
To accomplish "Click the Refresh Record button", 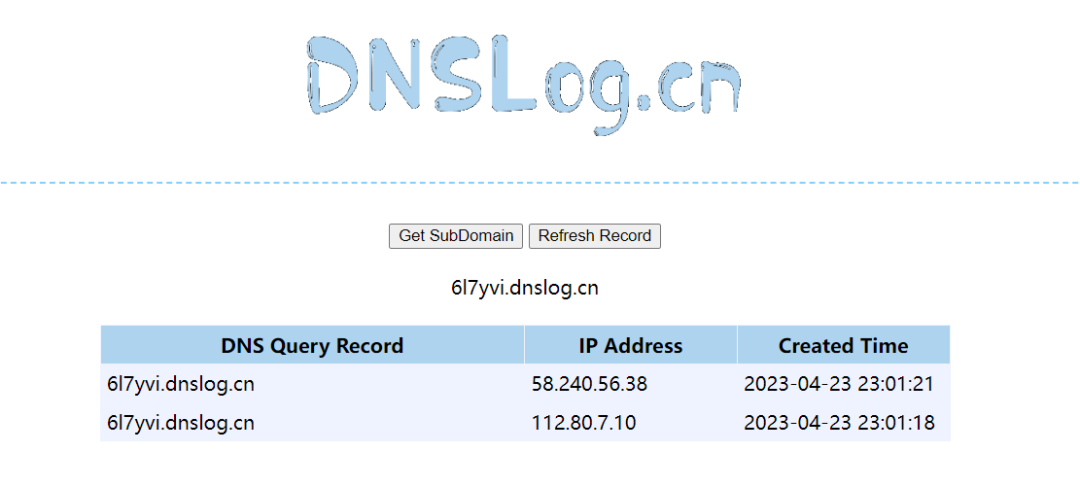I will point(594,236).
